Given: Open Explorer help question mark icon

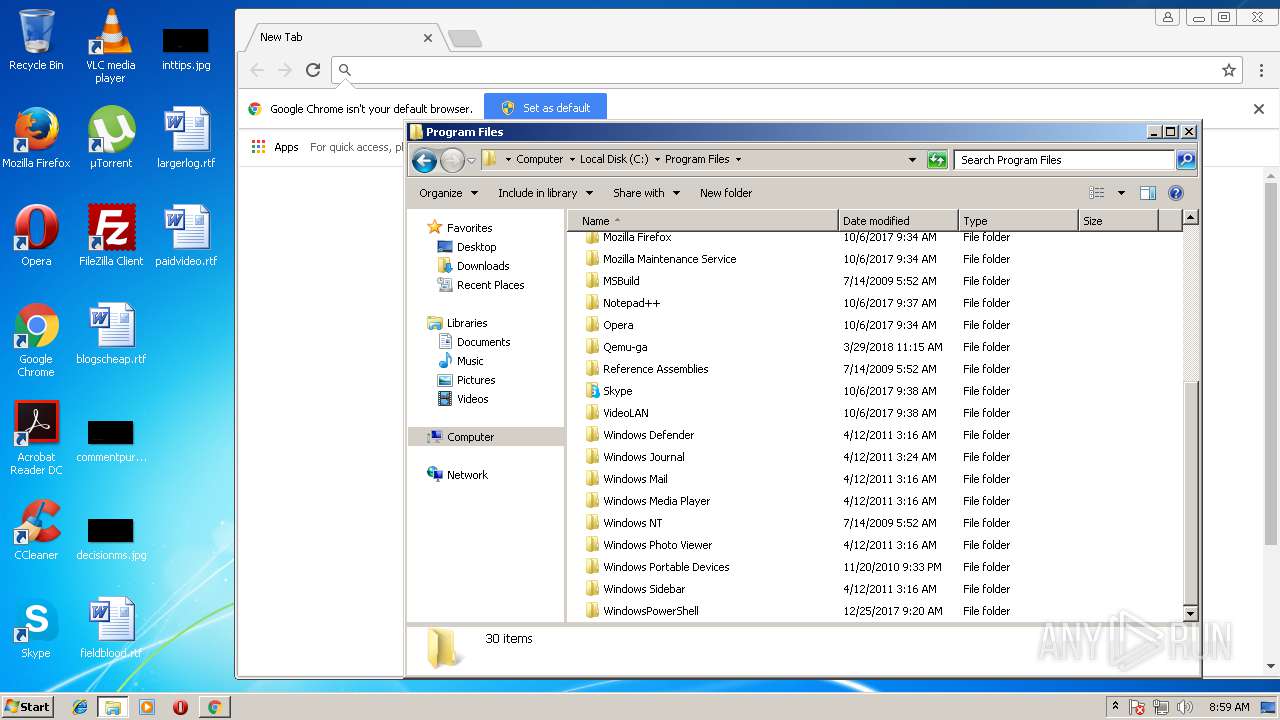Looking at the screenshot, I should coord(1176,193).
